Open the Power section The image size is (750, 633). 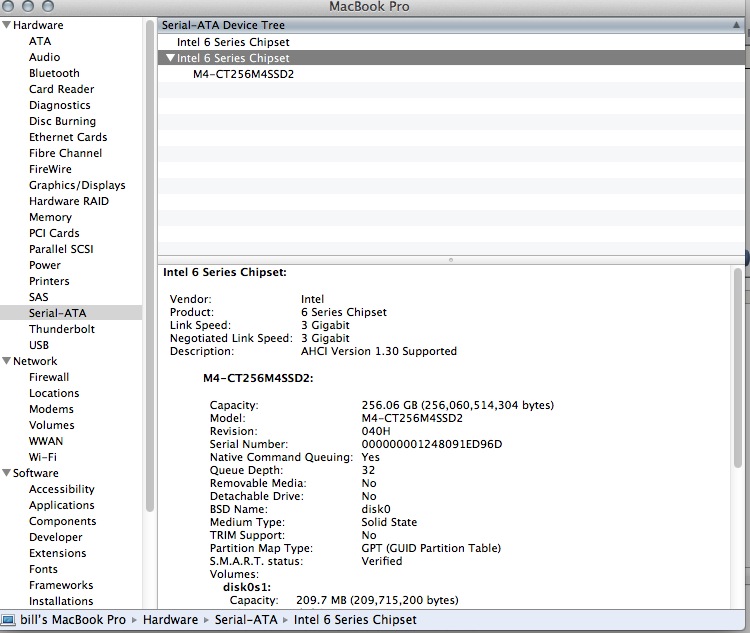click(x=44, y=265)
